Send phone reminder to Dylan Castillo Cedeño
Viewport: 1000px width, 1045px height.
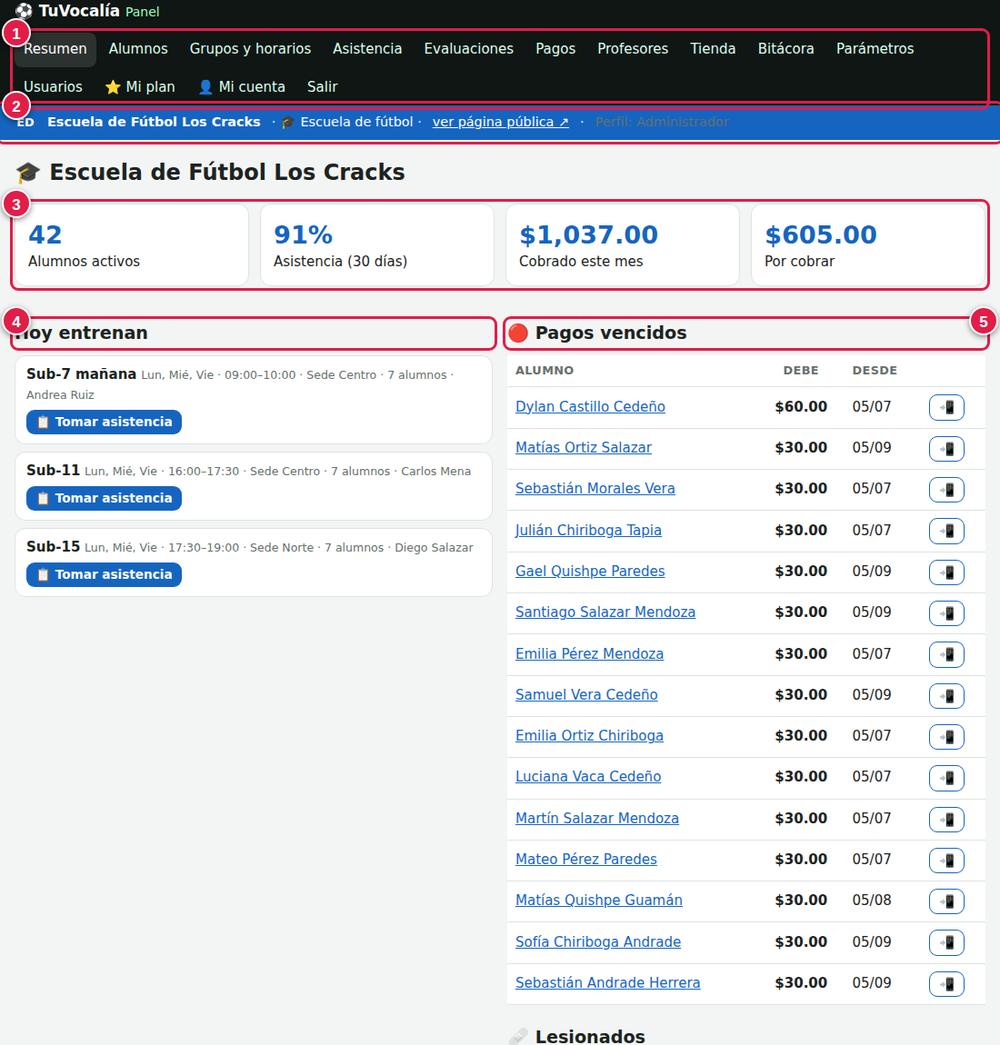point(947,407)
